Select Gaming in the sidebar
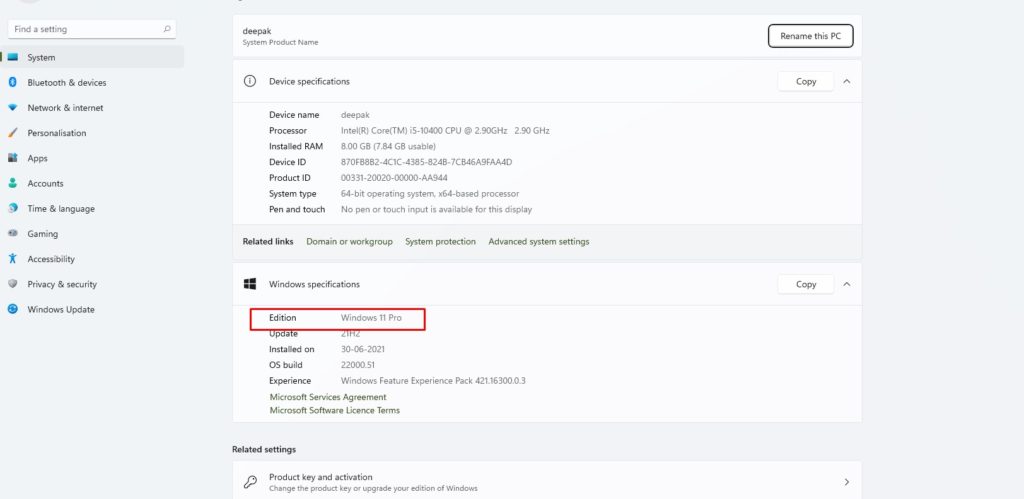Viewport: 1024px width, 499px height. click(x=92, y=233)
